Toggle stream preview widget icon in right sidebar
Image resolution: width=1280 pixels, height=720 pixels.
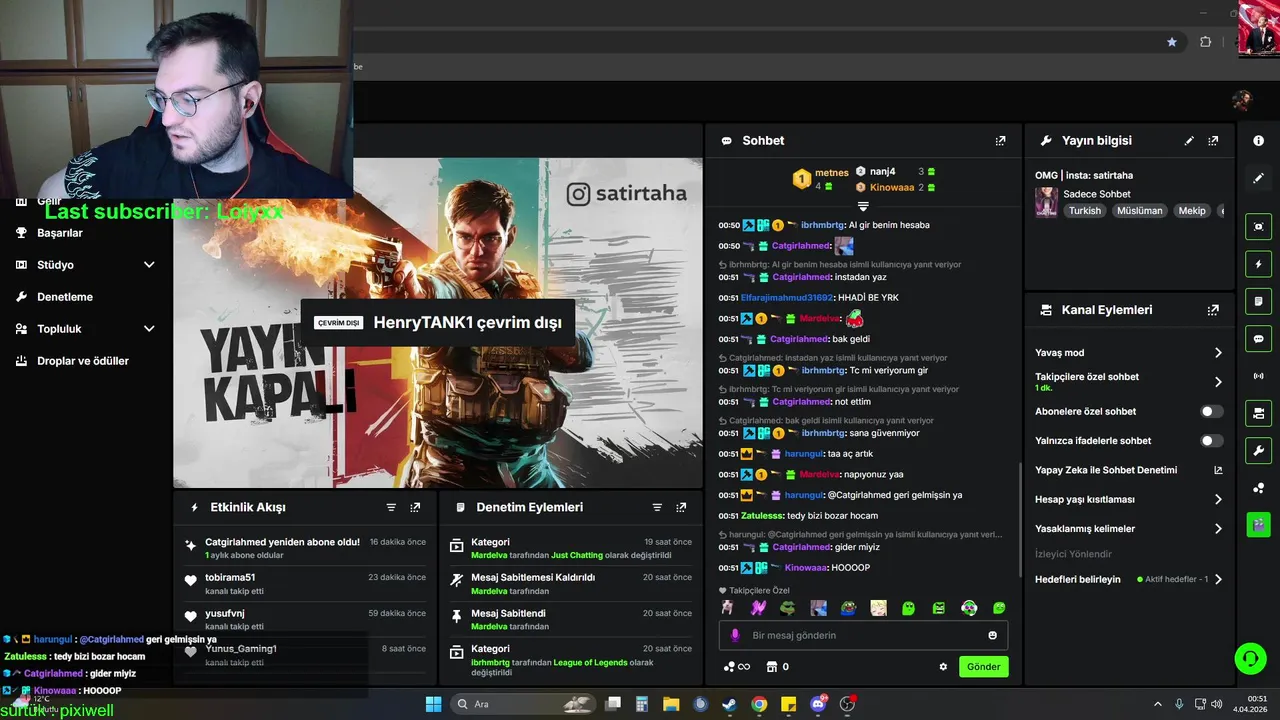1258,227
